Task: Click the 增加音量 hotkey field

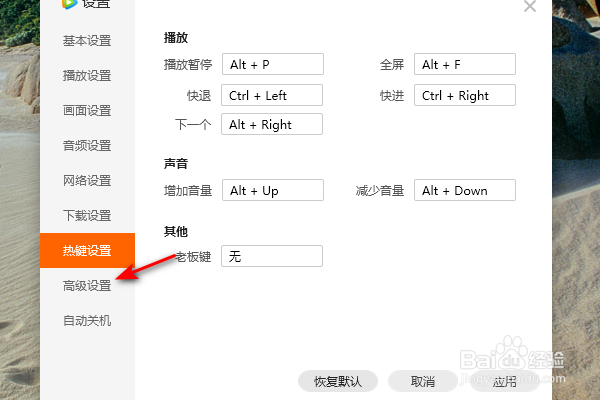Action: click(x=273, y=190)
